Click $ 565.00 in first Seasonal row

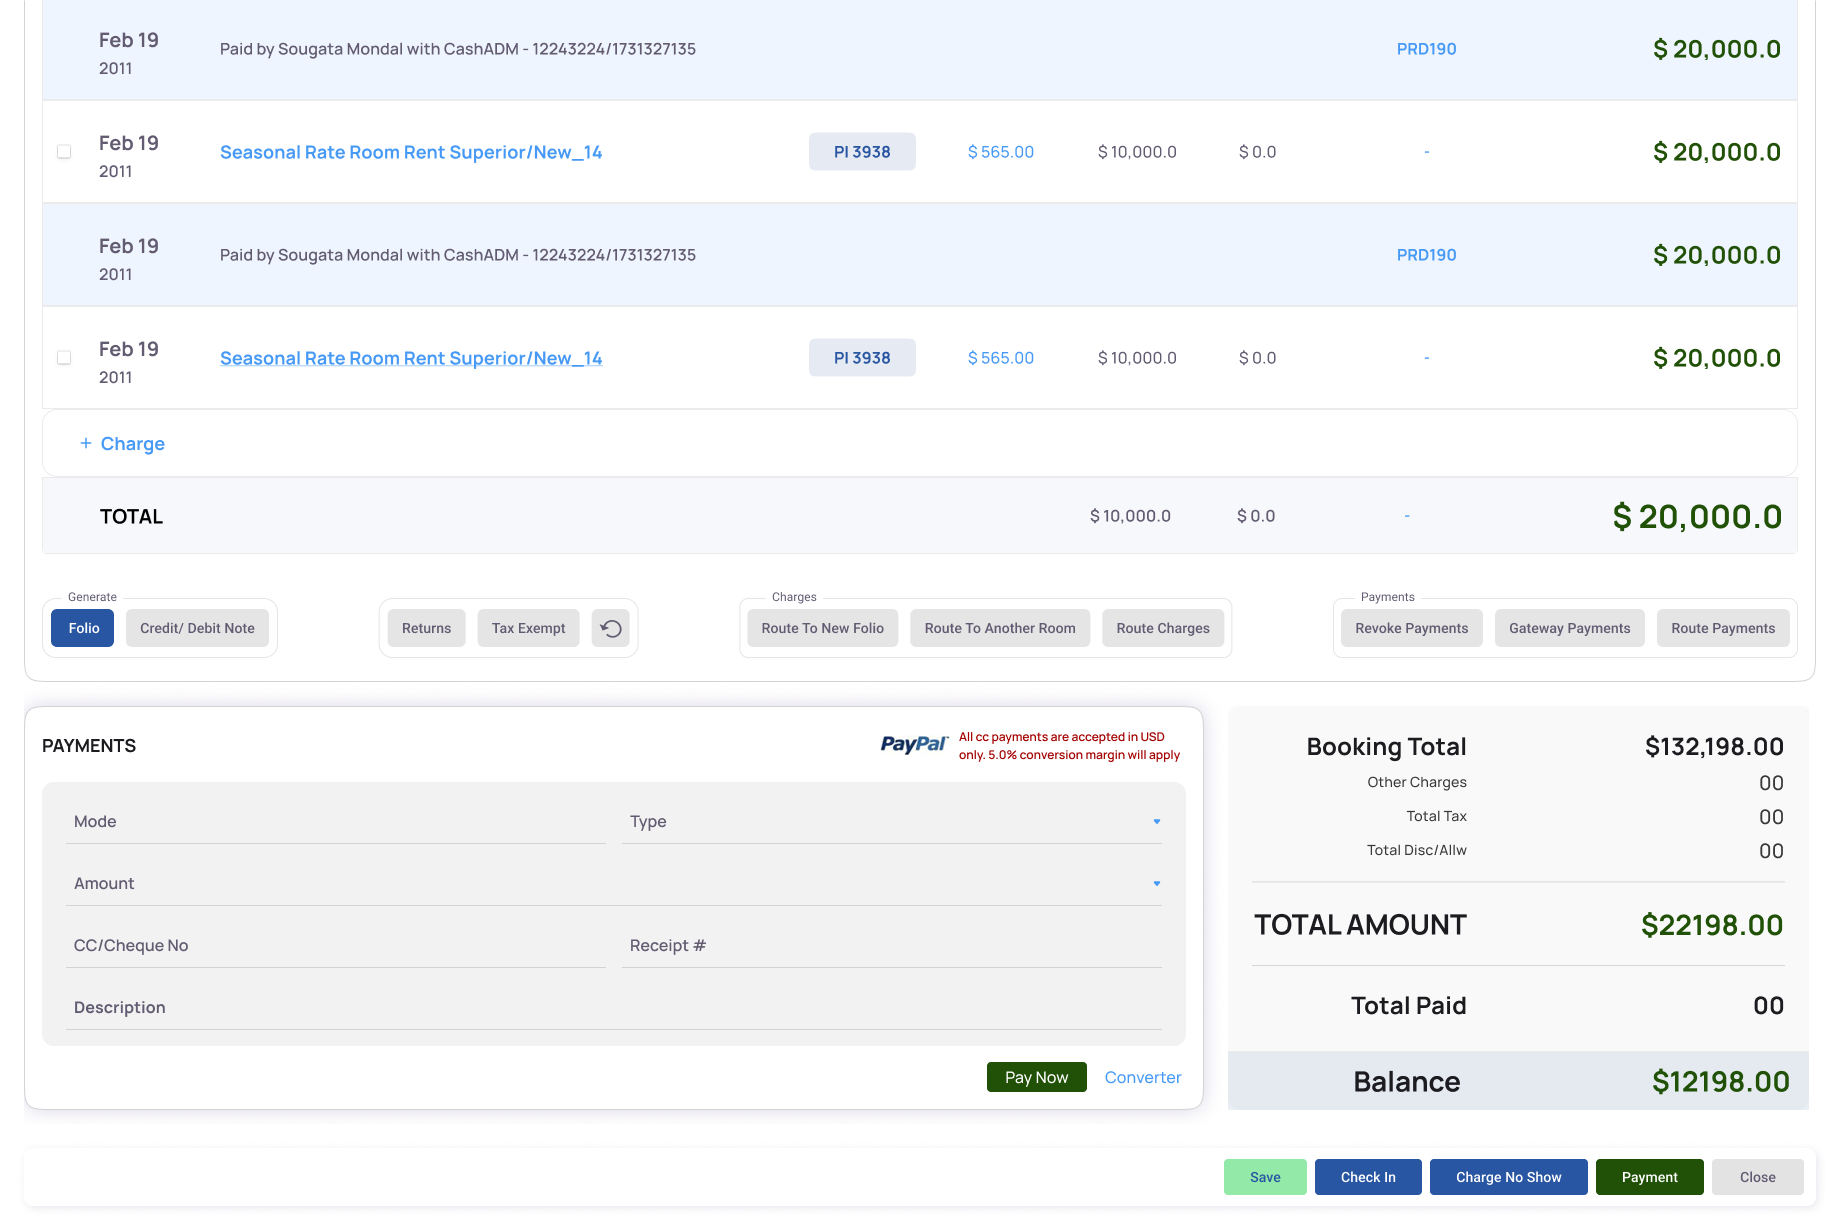tap(1001, 152)
